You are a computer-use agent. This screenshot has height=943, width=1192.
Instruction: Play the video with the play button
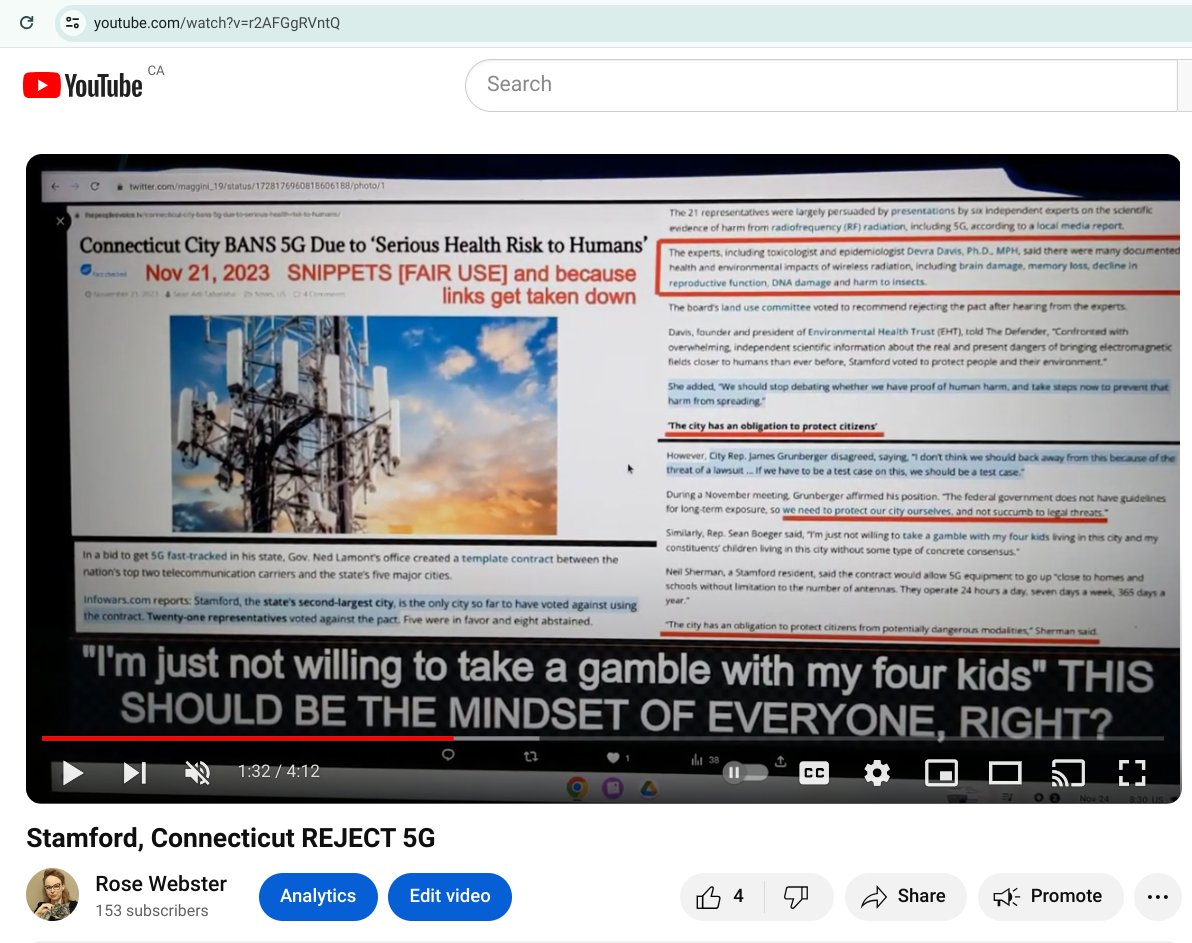[x=72, y=773]
